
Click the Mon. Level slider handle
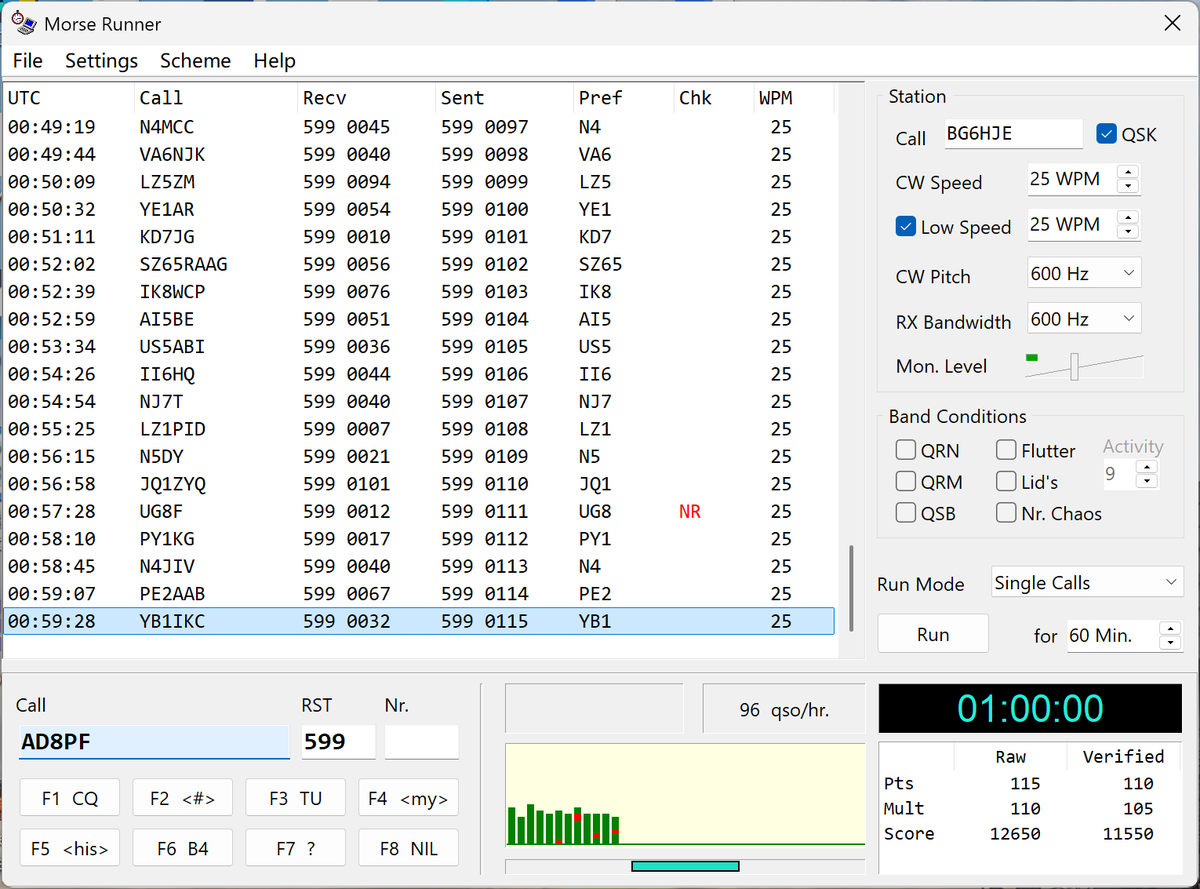click(1074, 366)
